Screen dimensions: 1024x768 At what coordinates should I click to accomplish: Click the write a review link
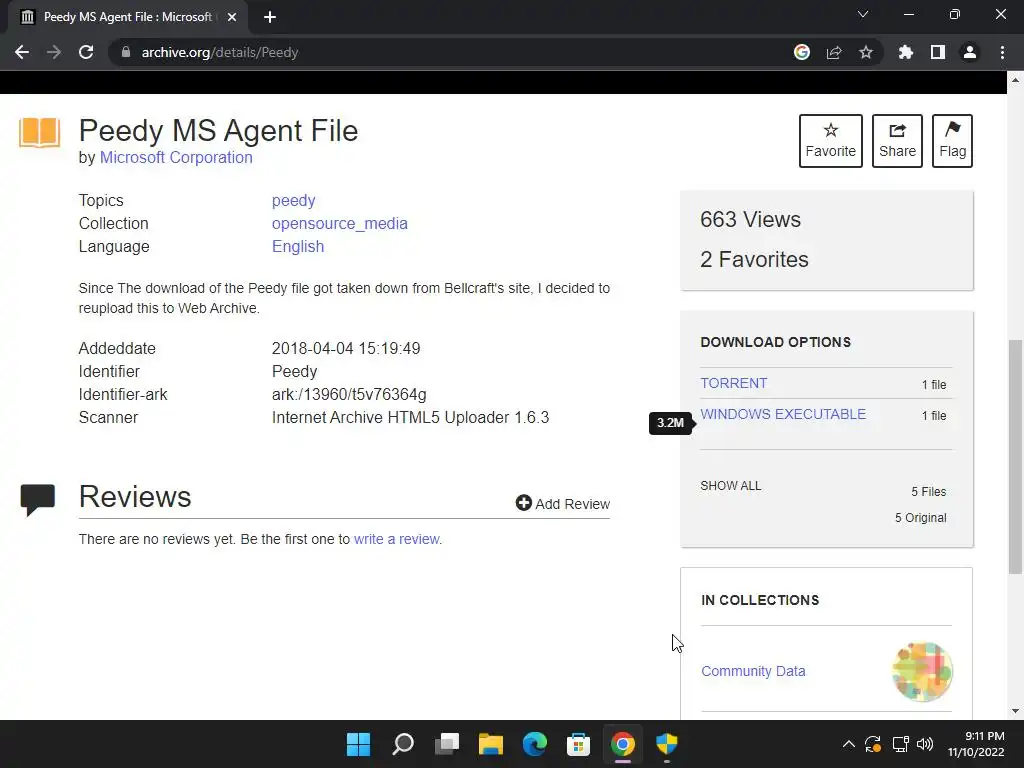(x=396, y=539)
